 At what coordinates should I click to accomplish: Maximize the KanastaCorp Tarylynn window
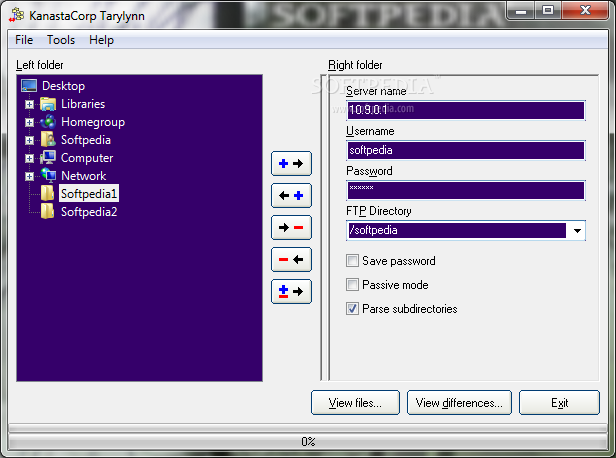548,11
